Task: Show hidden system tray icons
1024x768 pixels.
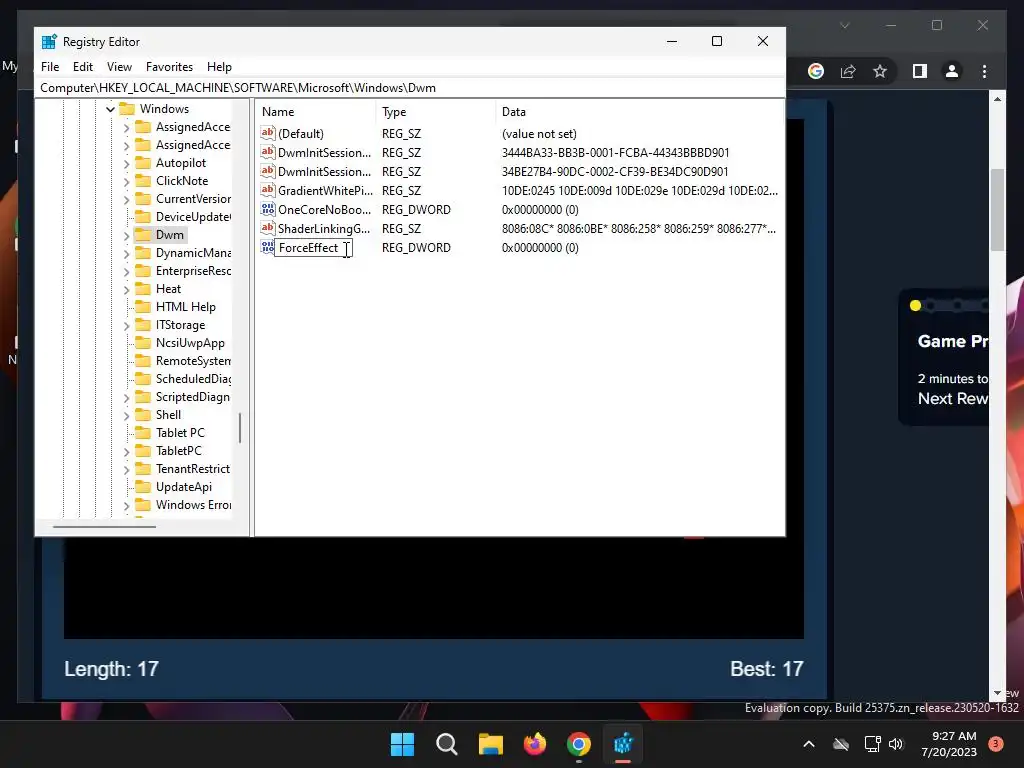Action: point(808,744)
